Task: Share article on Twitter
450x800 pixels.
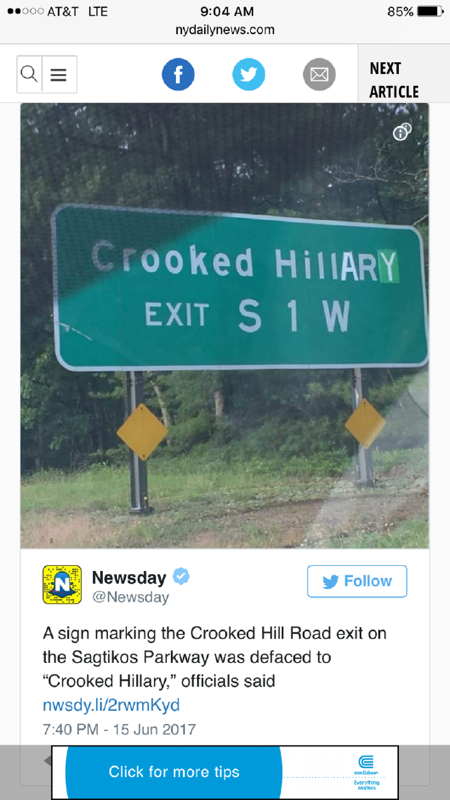Action: 248,74
